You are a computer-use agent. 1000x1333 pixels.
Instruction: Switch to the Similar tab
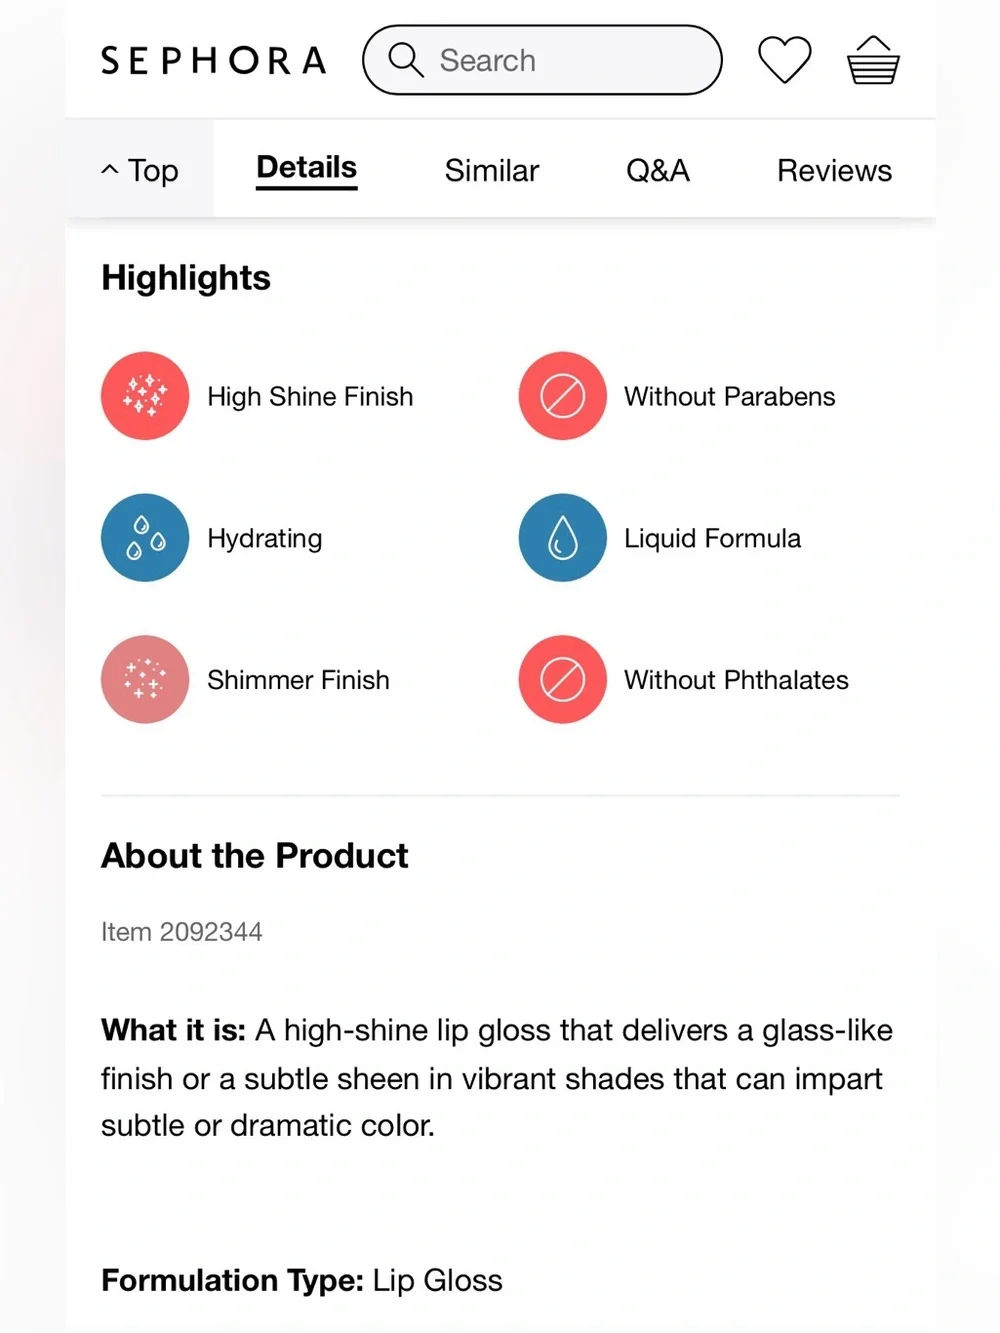tap(492, 171)
